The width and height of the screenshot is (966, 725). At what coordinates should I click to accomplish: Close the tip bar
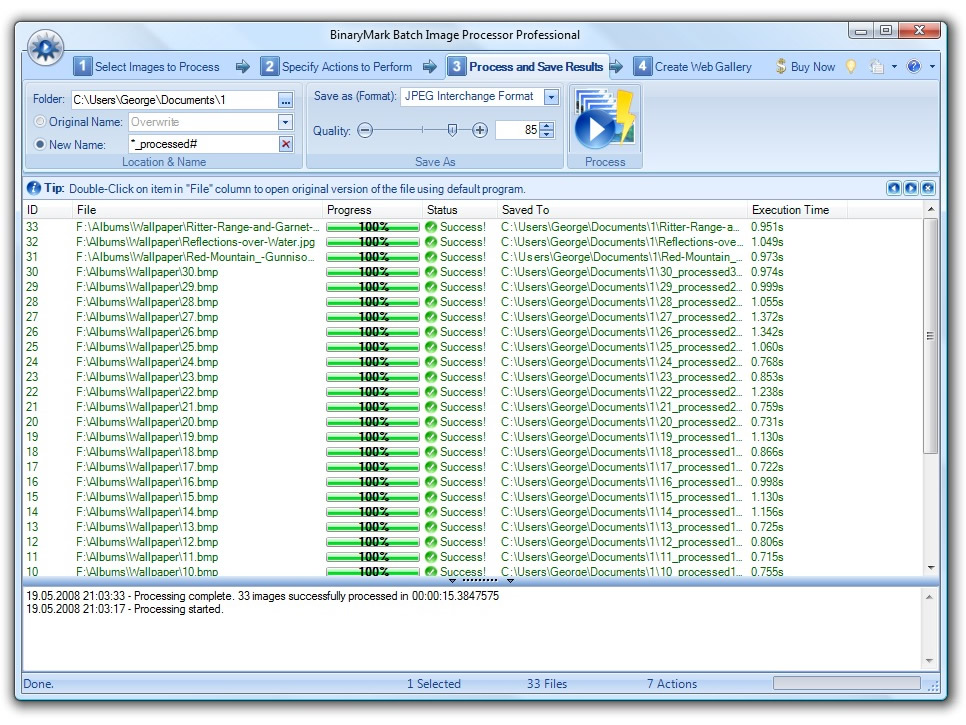[928, 188]
